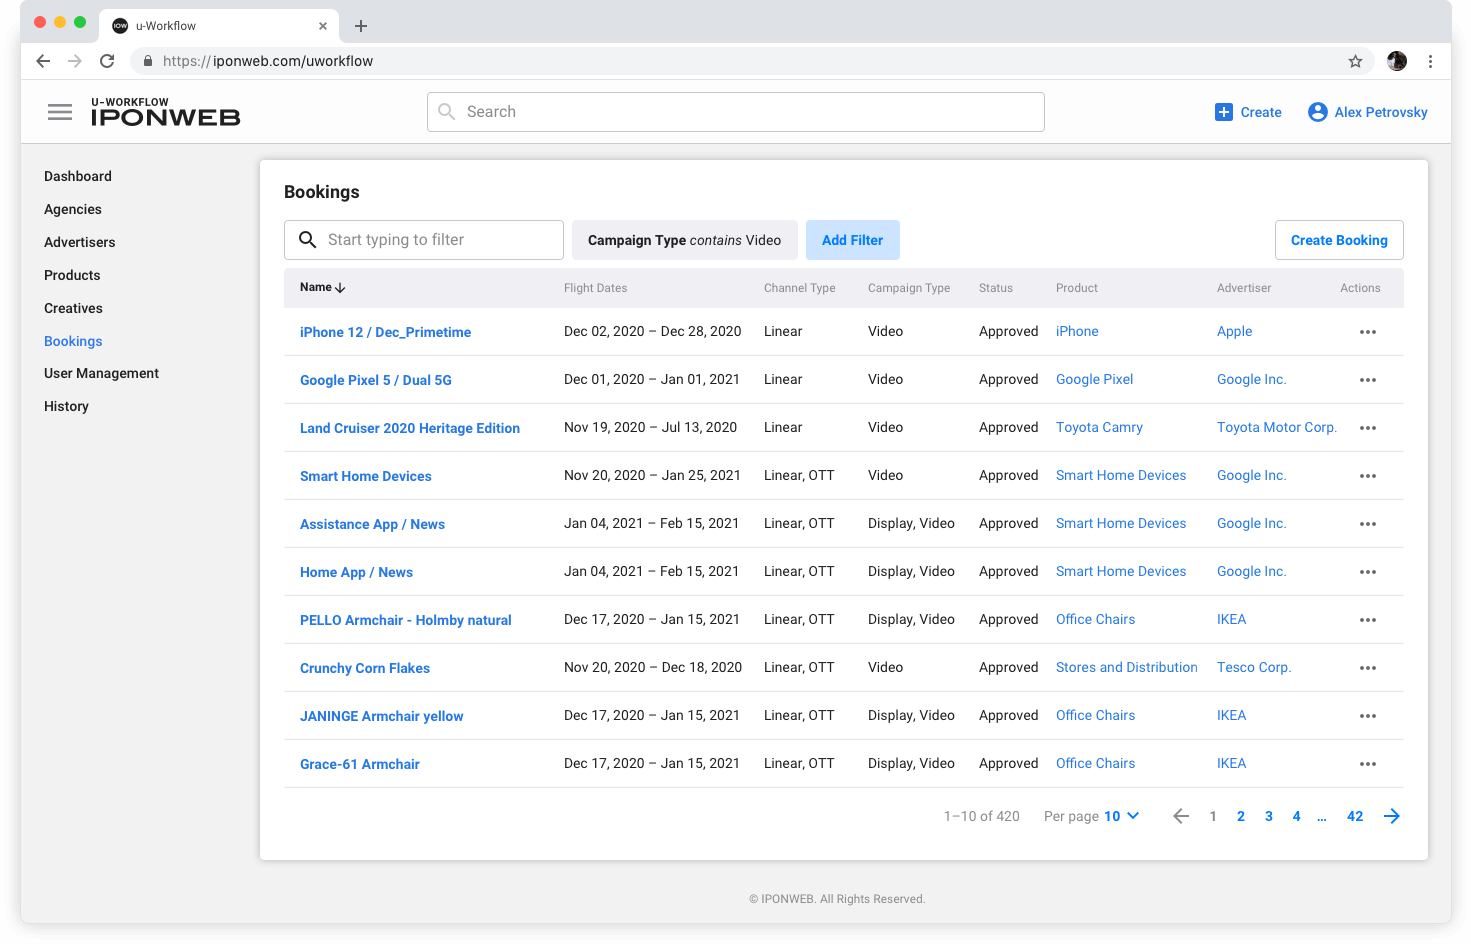Open the Crunchy Corn Flakes booking
Image resolution: width=1471 pixels, height=944 pixels.
coord(365,668)
